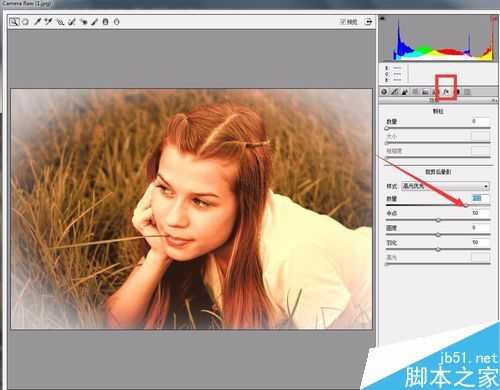Image resolution: width=500 pixels, height=390 pixels.
Task: Toggle highlight clipping warning in histogram
Action: [494, 19]
